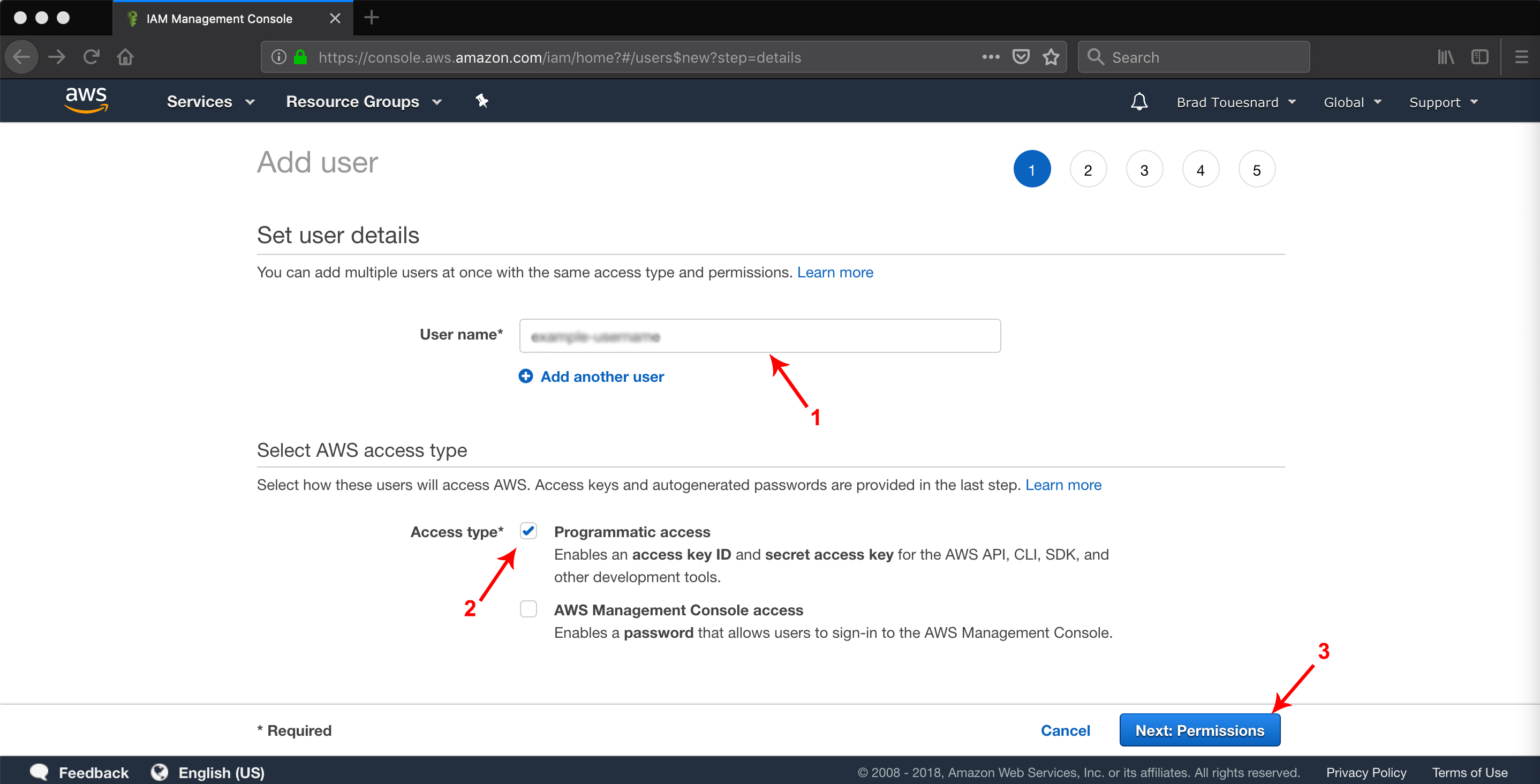
Task: Open the Brad Touesnard account dropdown
Action: click(x=1236, y=102)
